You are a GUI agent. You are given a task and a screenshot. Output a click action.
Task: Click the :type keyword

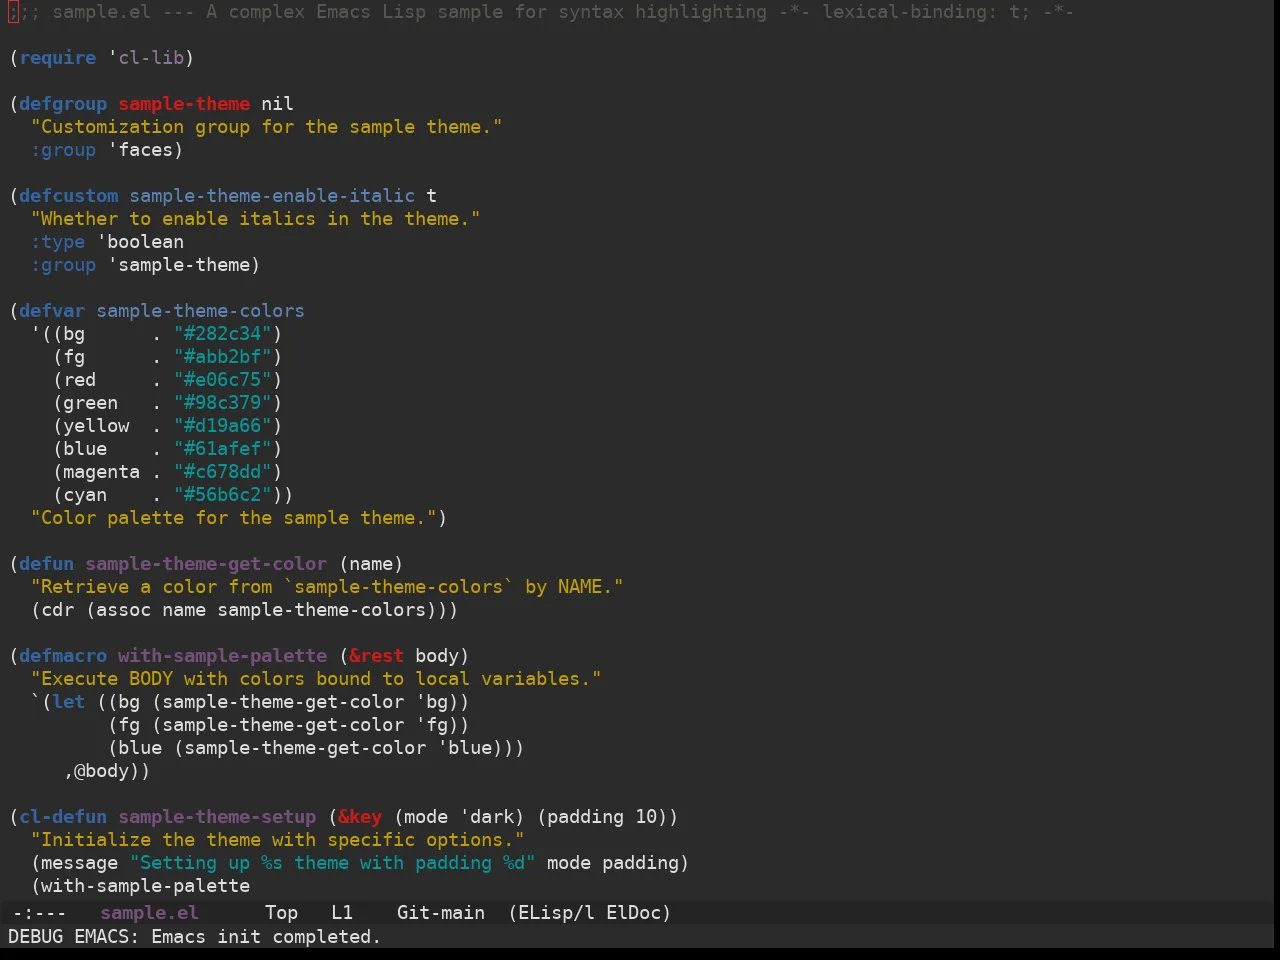tap(58, 242)
